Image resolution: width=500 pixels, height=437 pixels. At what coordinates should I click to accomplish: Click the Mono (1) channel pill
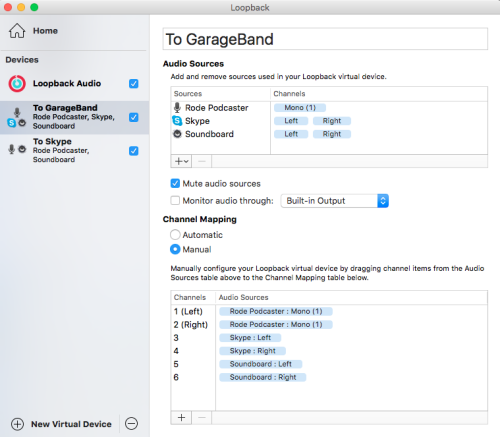click(x=300, y=108)
